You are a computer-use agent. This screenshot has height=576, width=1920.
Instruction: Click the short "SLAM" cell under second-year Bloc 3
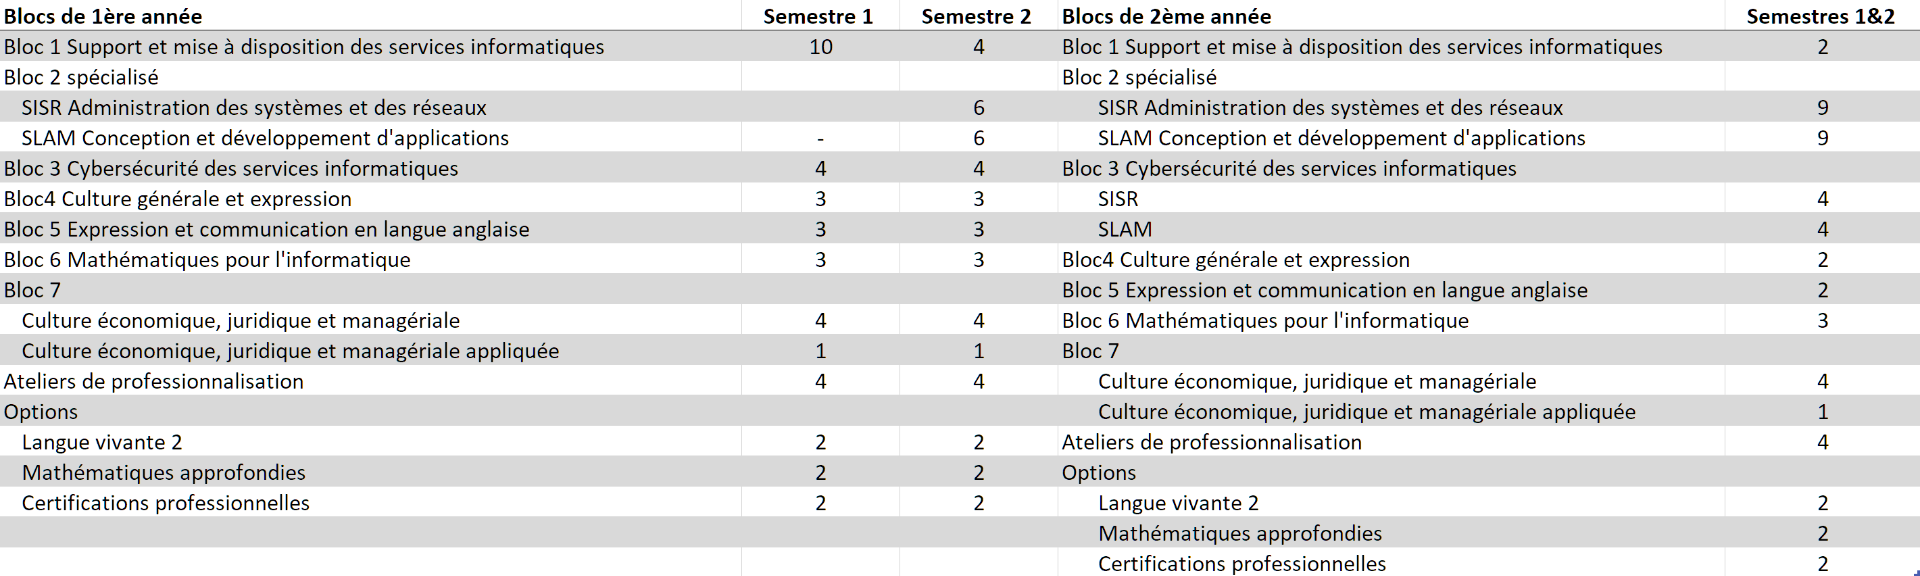click(x=1125, y=229)
